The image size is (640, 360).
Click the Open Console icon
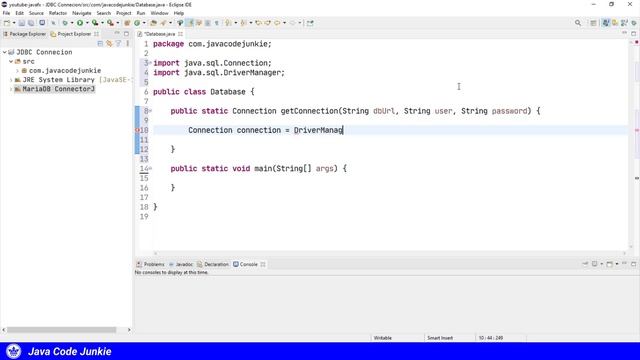609,264
